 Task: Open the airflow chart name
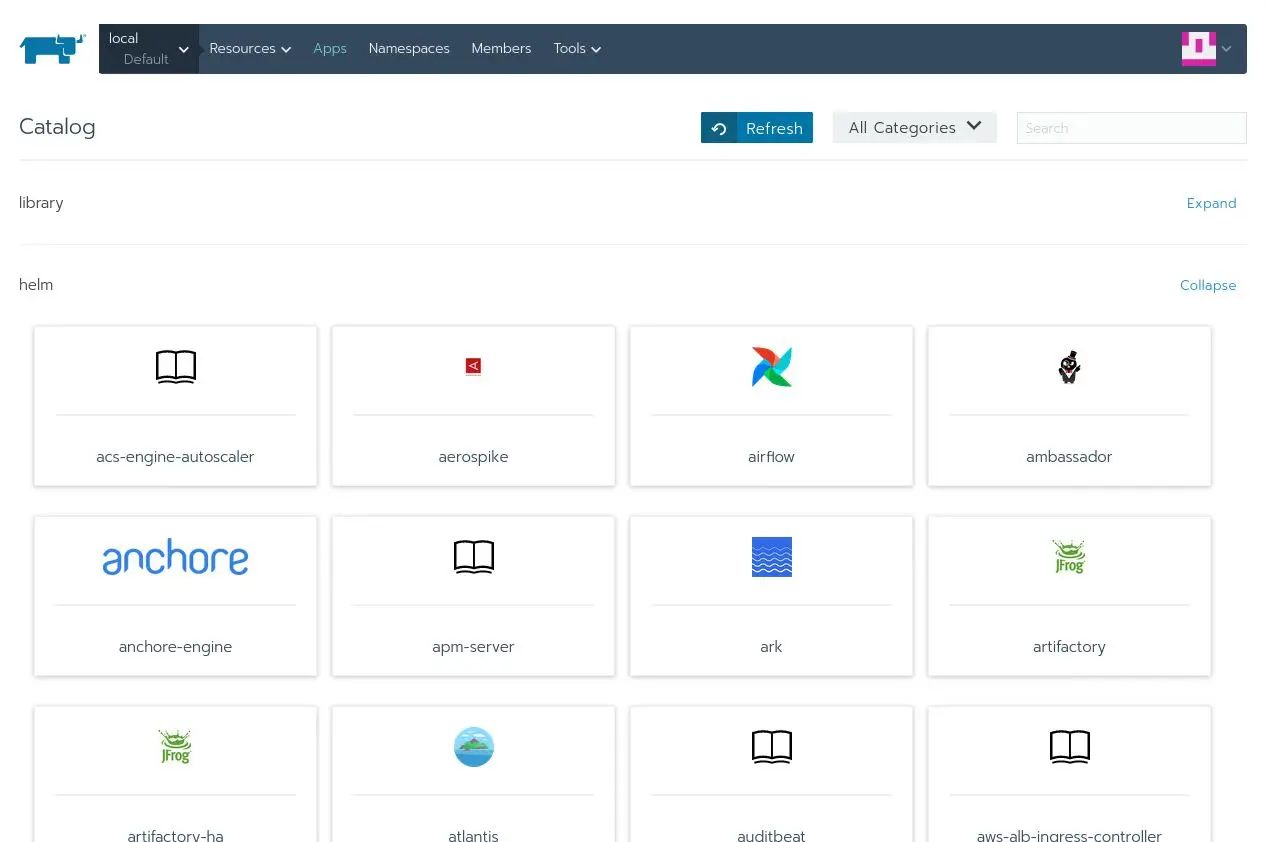(x=772, y=456)
